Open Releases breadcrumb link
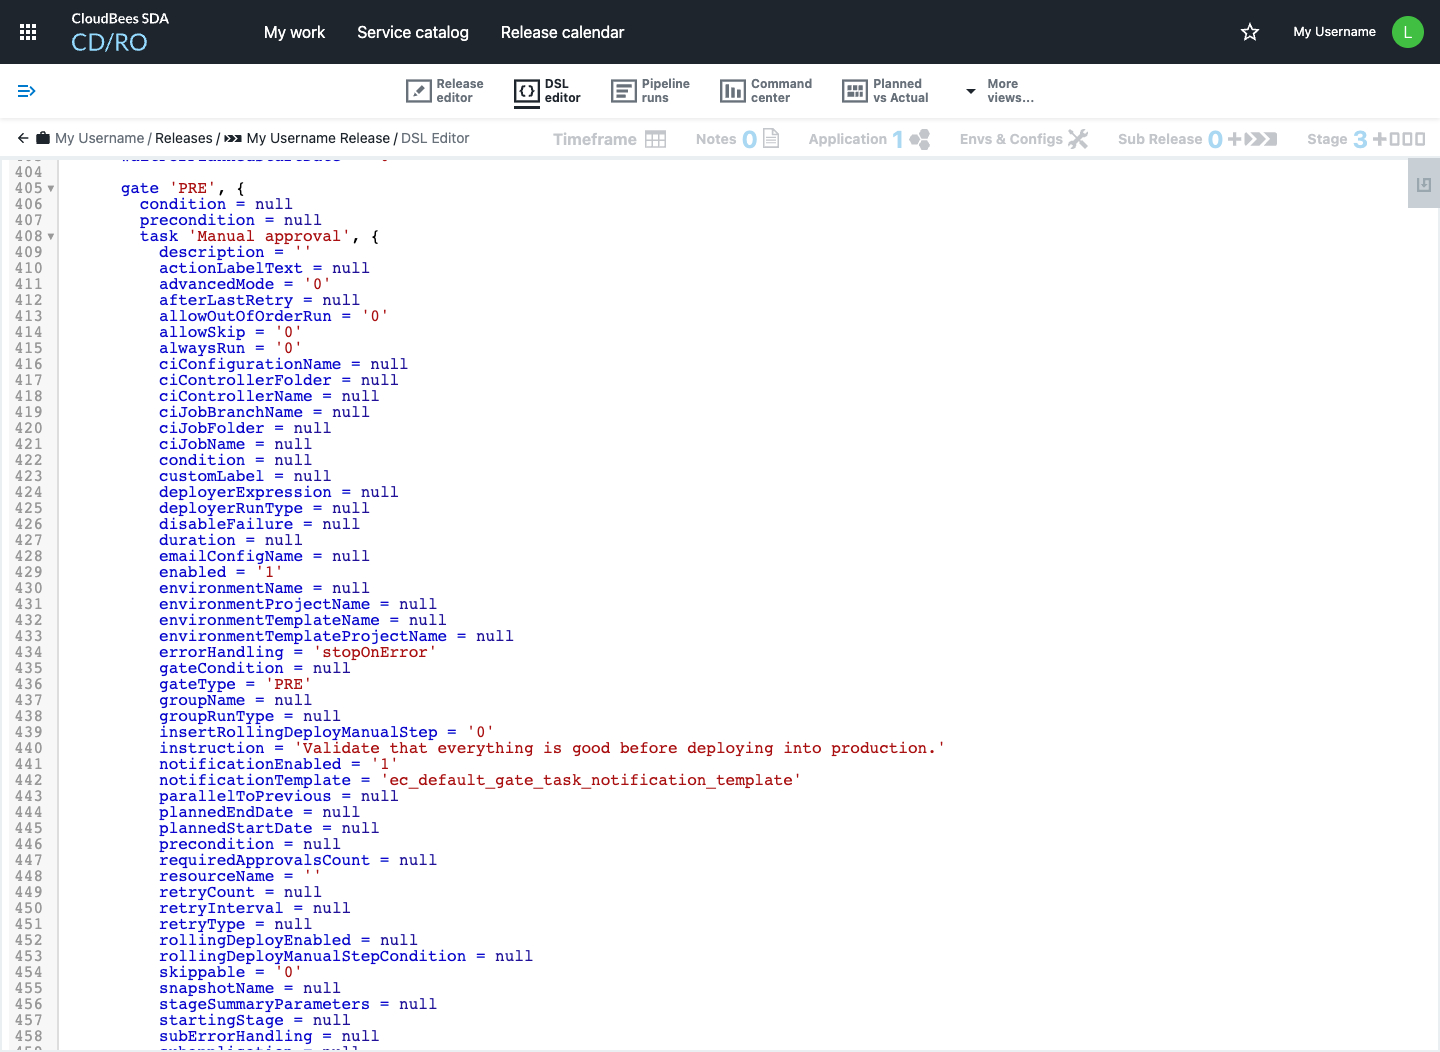Screen dimensions: 1440x1052 click(x=184, y=138)
